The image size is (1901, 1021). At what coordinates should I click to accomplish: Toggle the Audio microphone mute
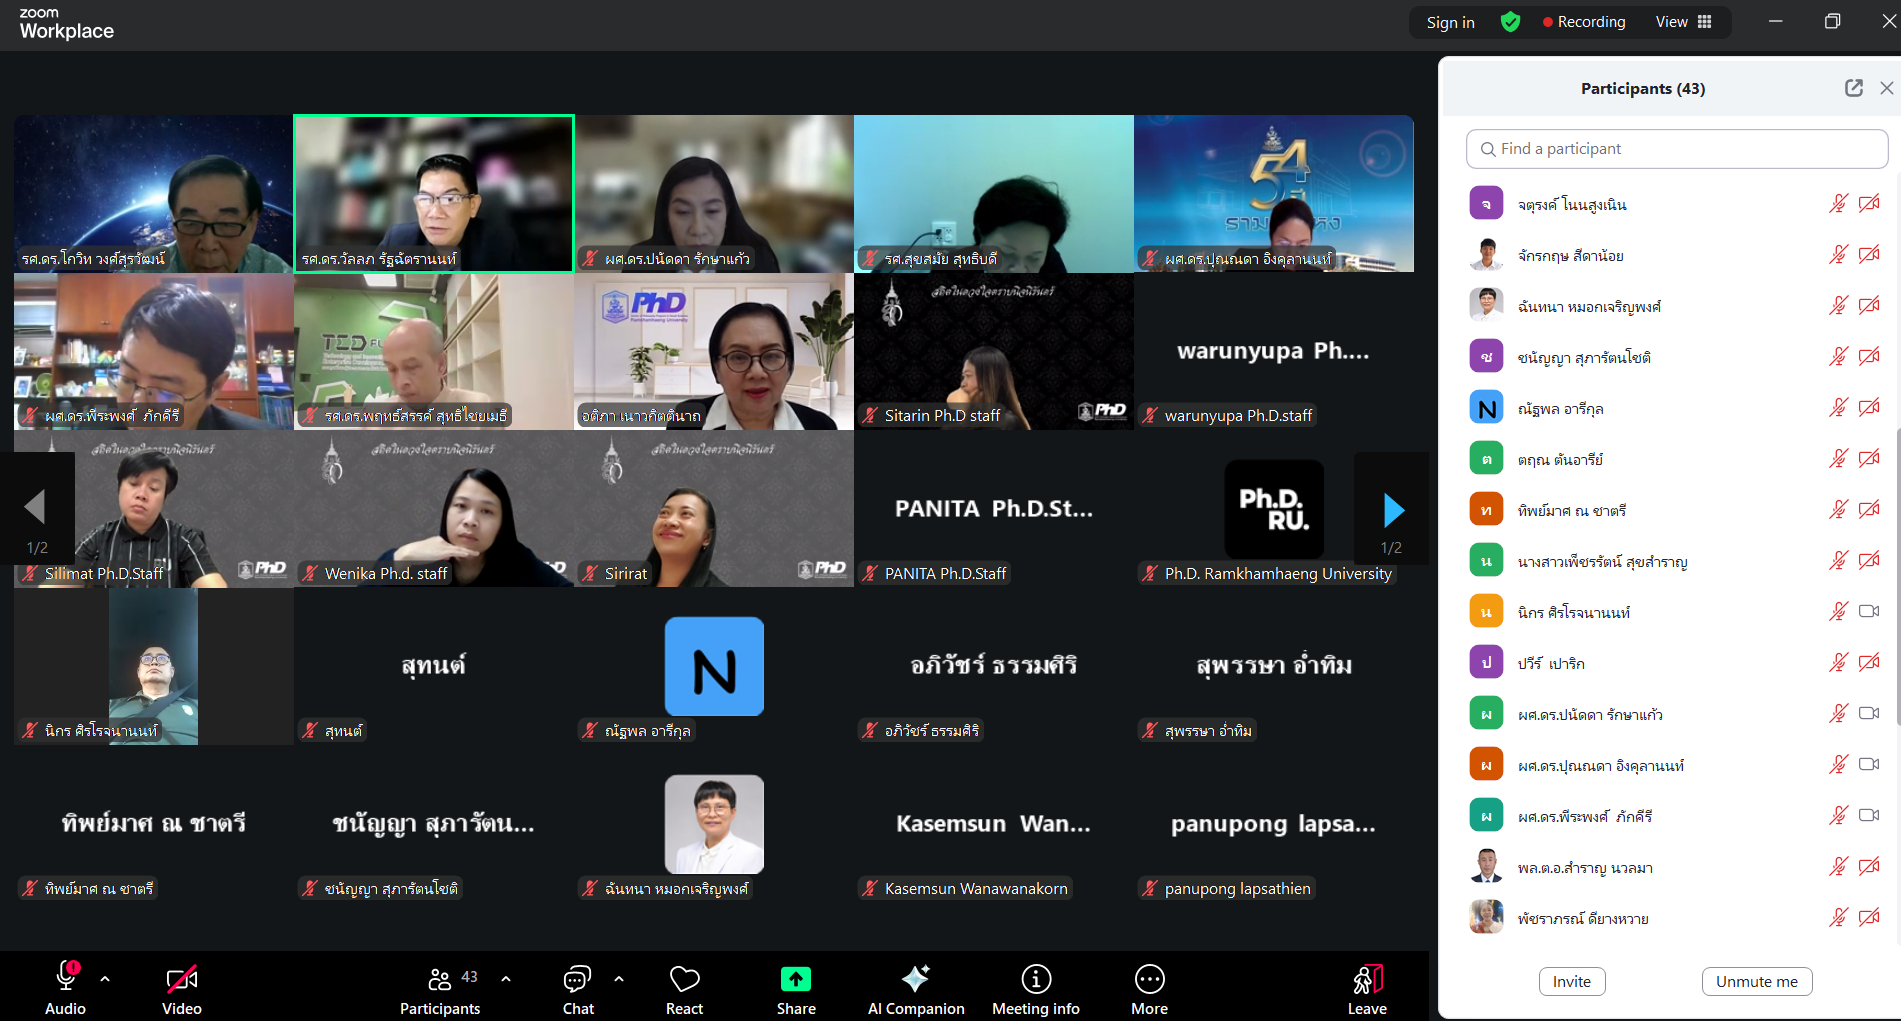[66, 977]
